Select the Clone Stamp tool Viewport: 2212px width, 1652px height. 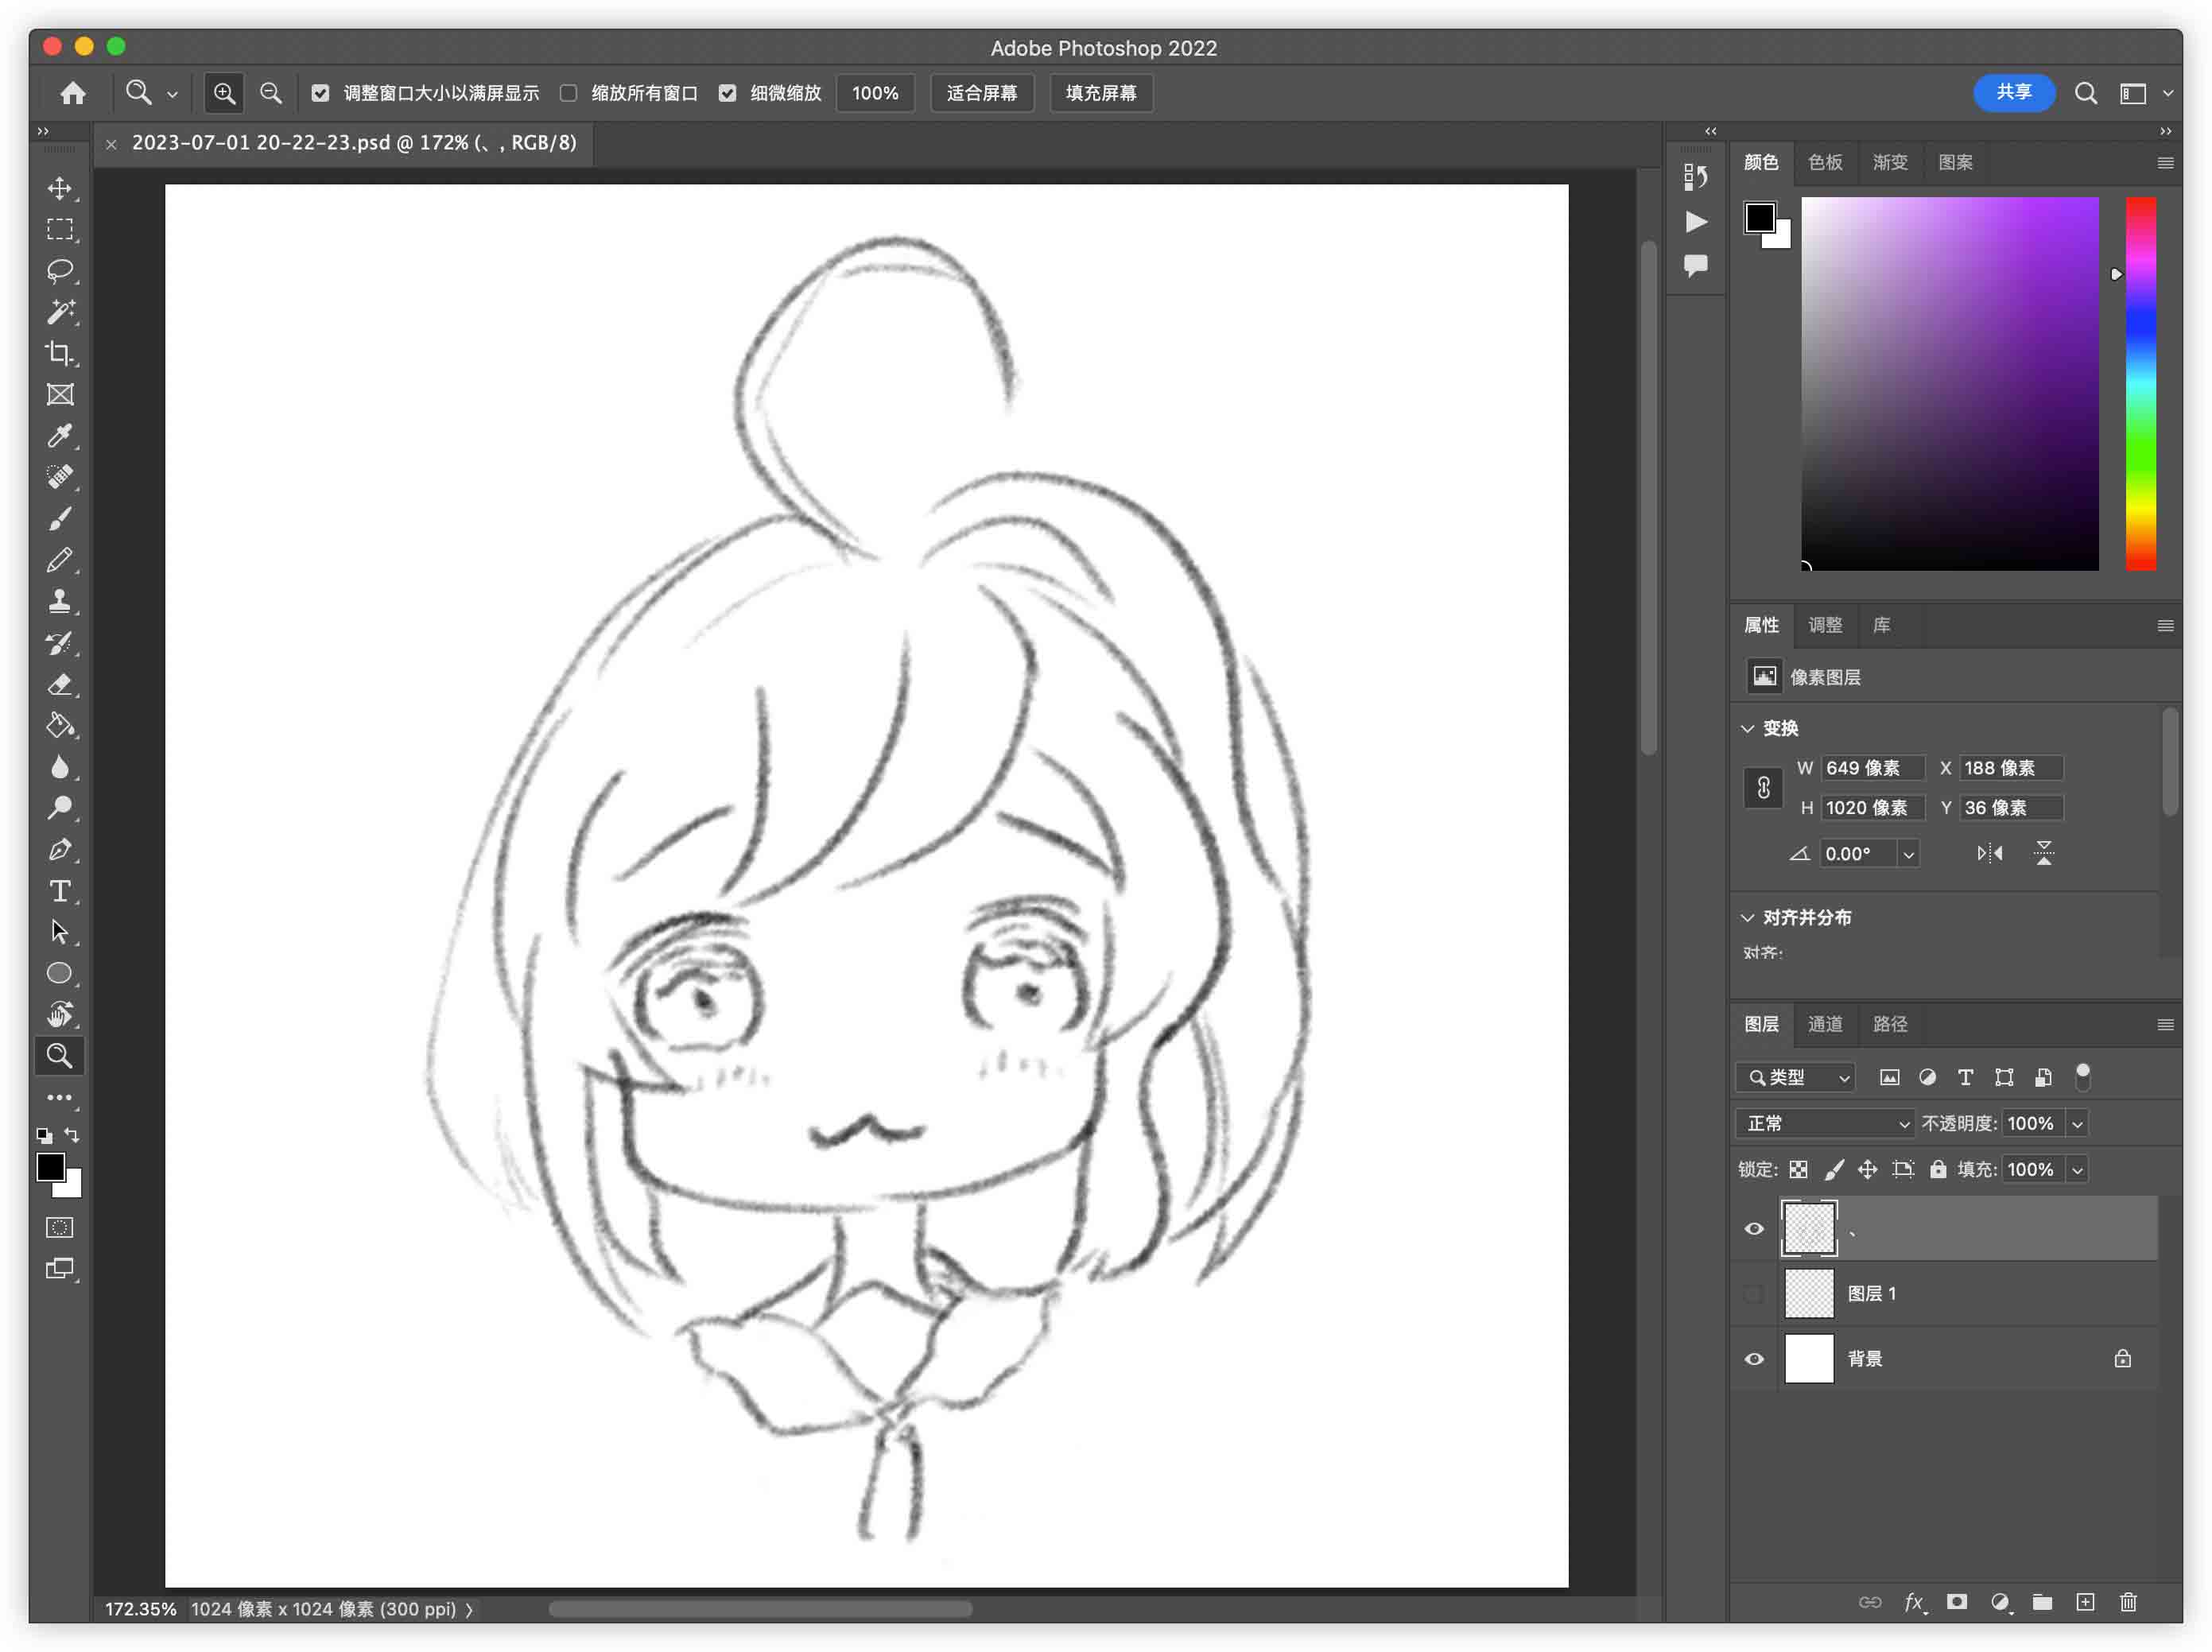[x=60, y=601]
